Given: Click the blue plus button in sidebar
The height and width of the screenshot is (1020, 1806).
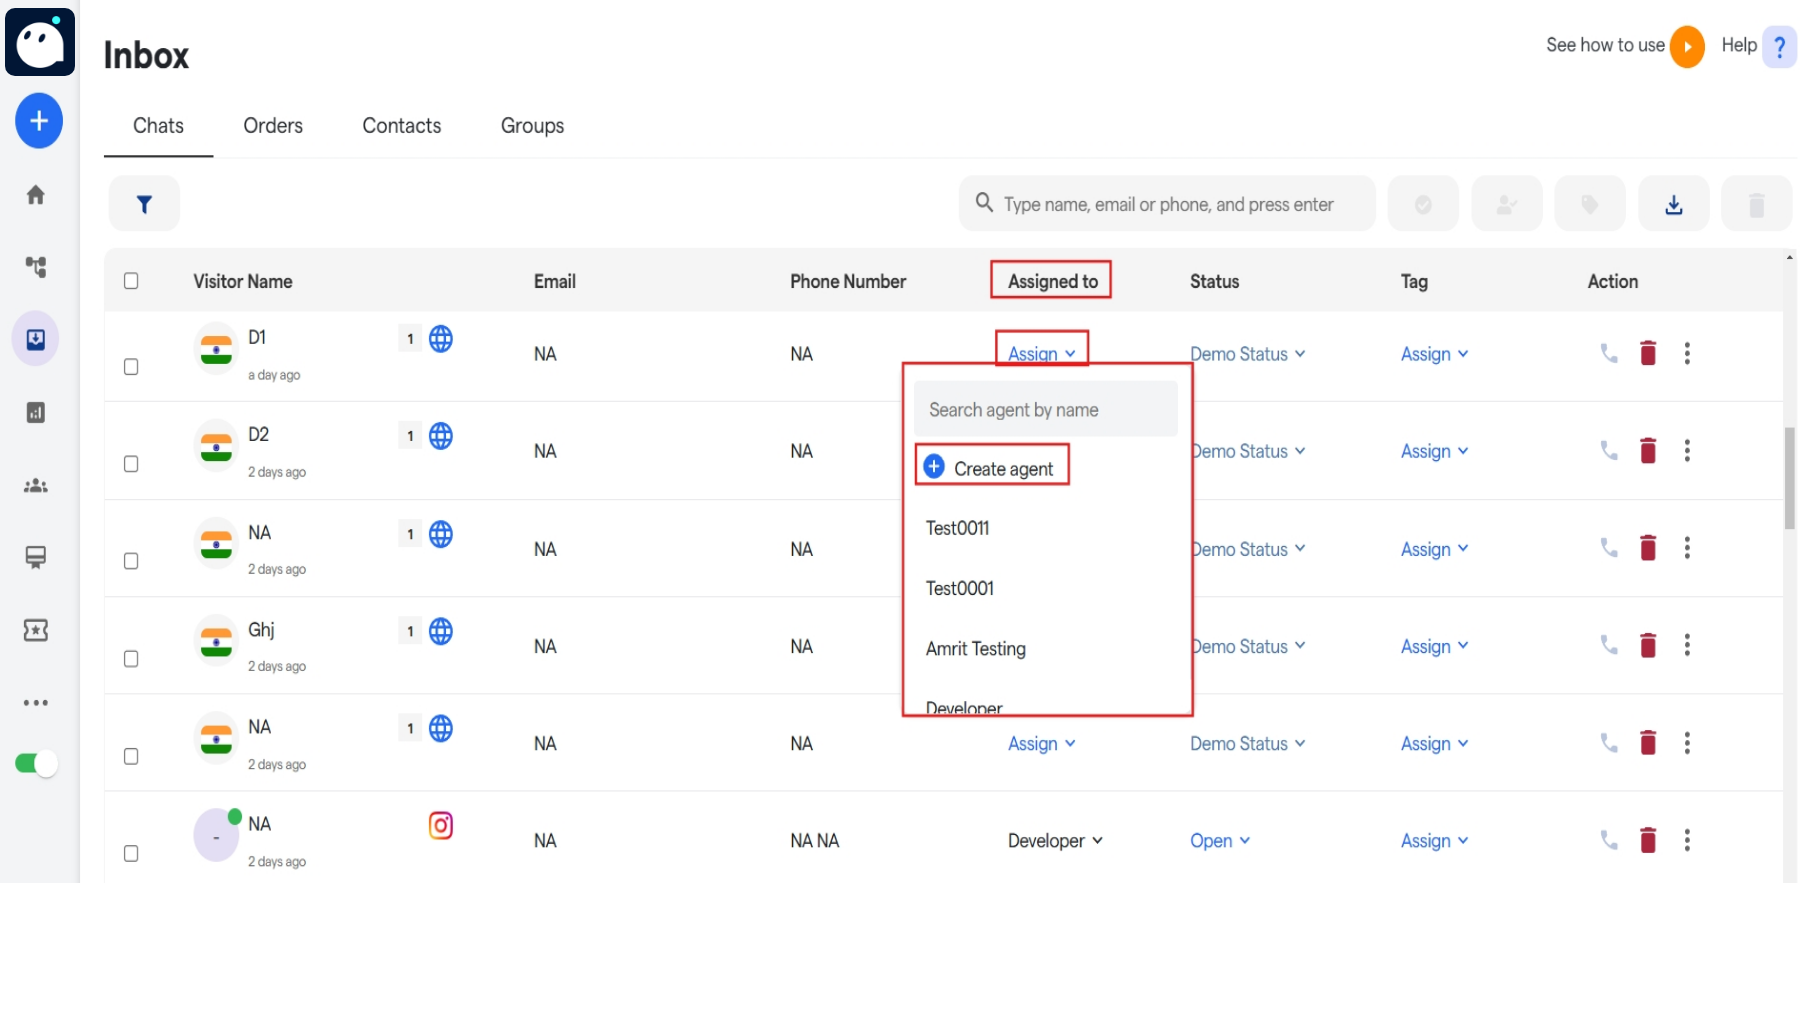Looking at the screenshot, I should click(39, 121).
